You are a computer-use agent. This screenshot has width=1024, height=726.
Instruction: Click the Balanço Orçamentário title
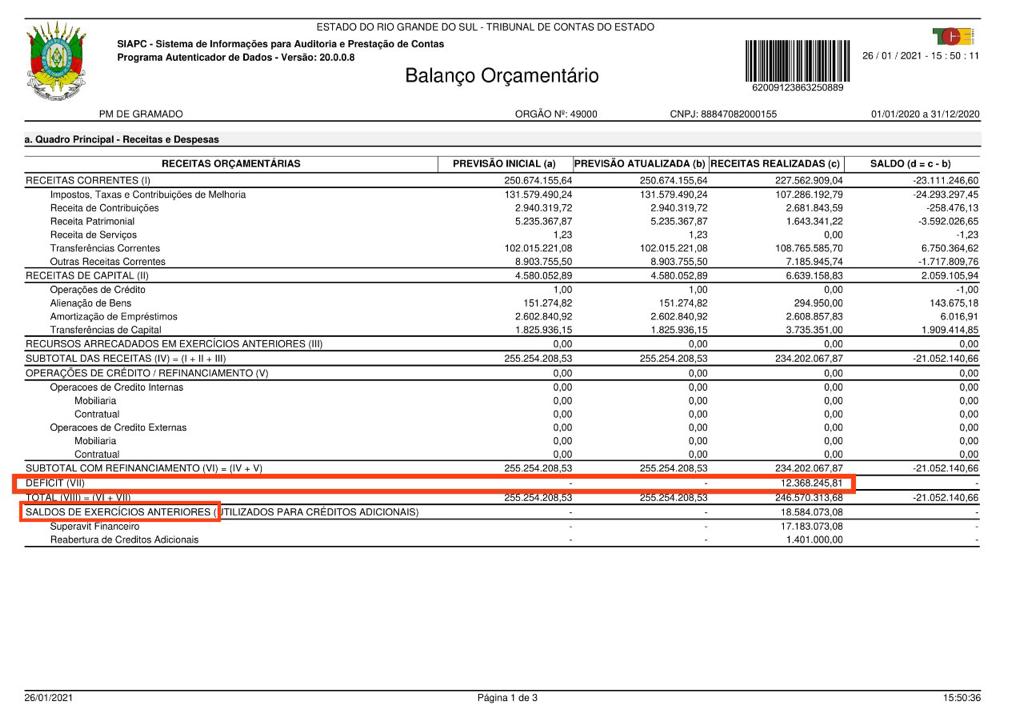pos(502,76)
